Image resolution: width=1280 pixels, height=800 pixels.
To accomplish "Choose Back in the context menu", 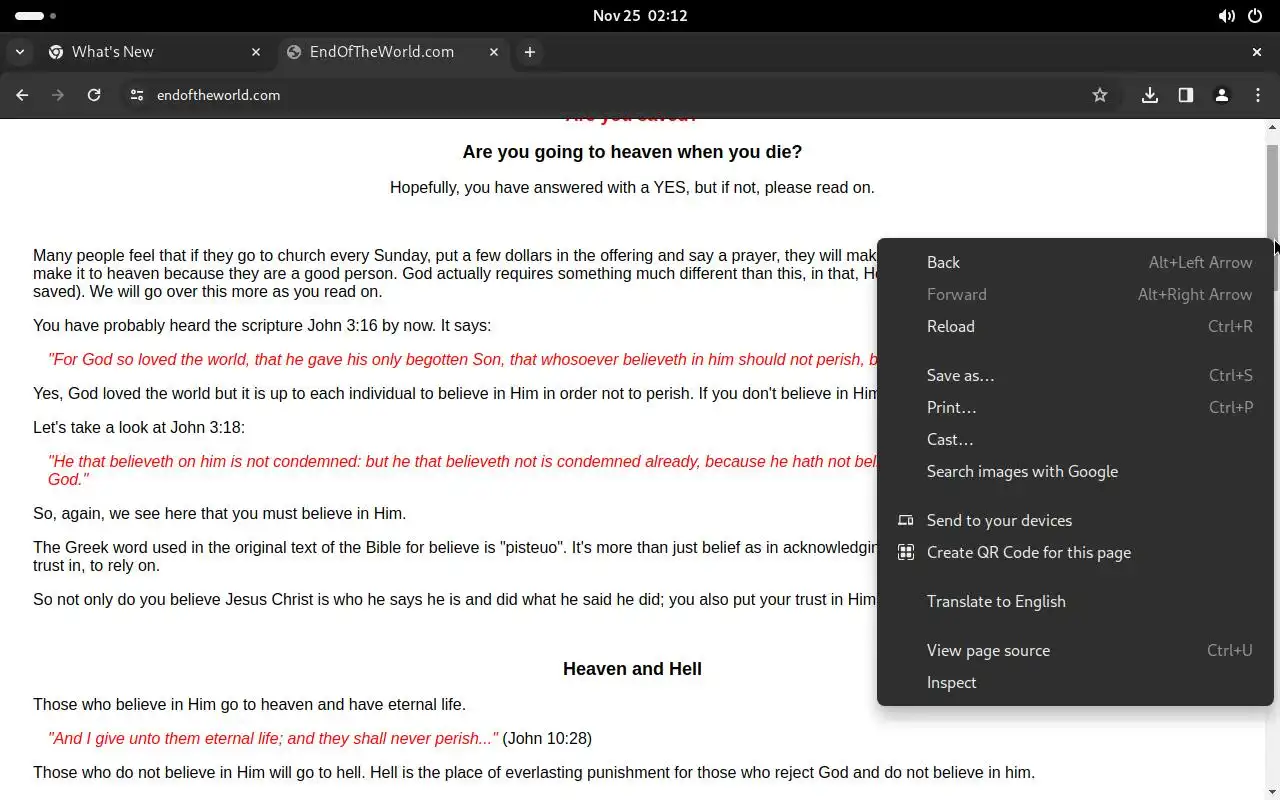I will pyautogui.click(x=1075, y=262).
